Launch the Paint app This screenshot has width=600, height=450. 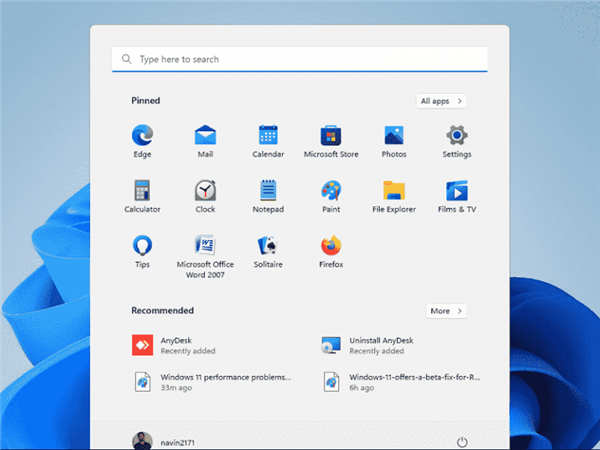click(x=331, y=191)
